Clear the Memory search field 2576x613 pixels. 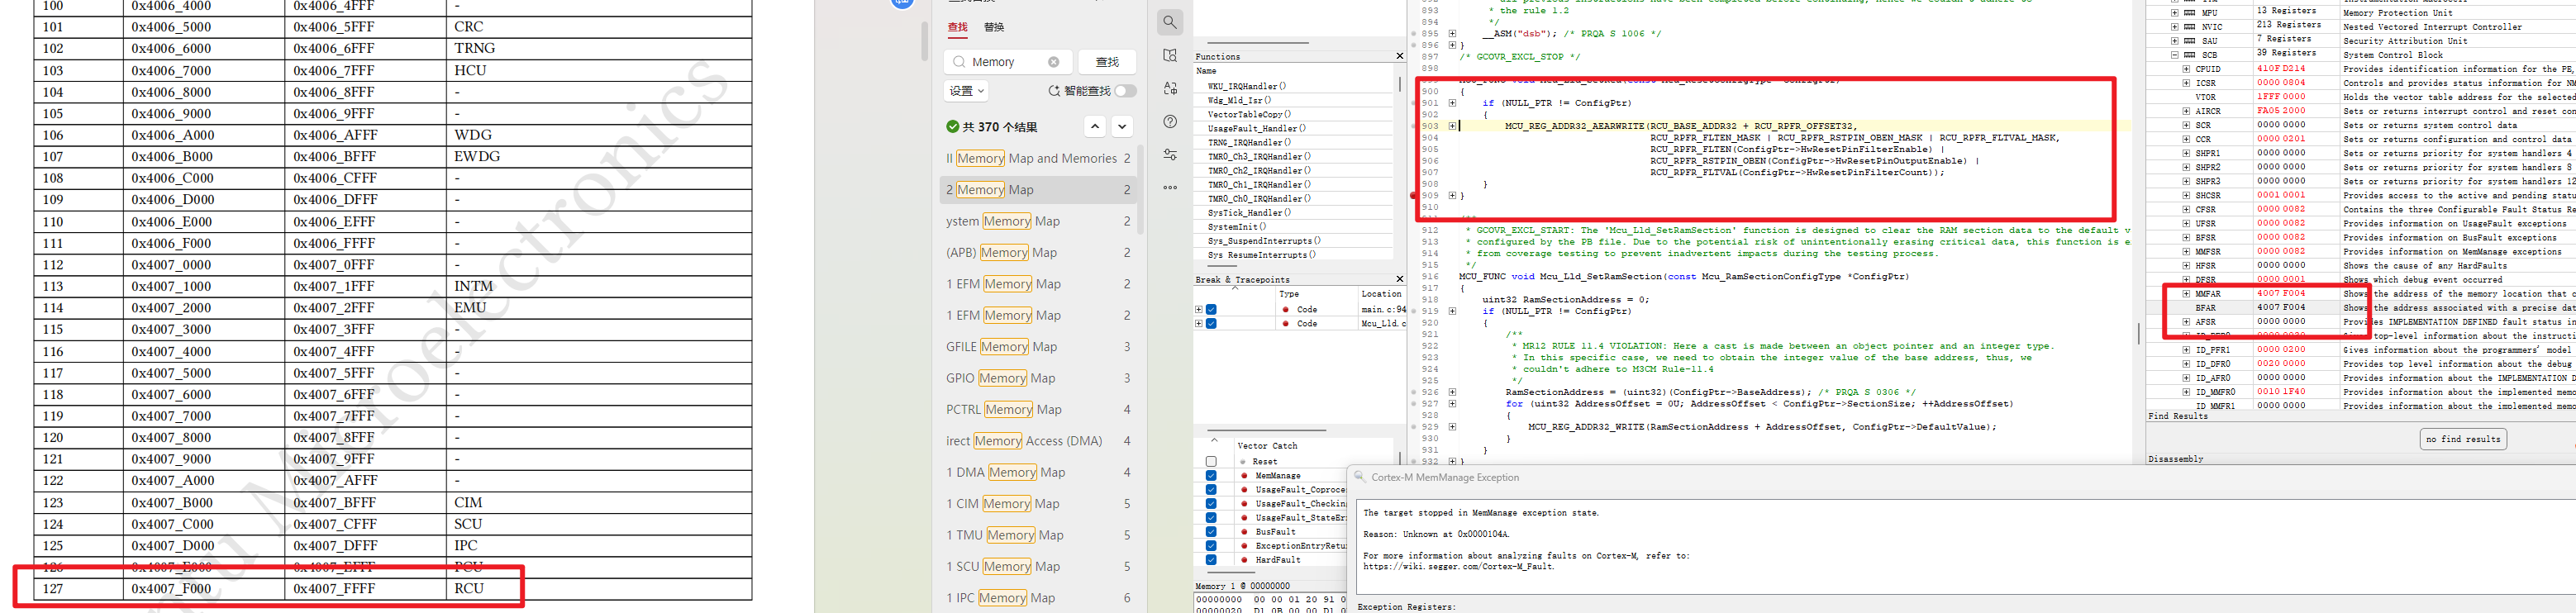click(x=1053, y=62)
